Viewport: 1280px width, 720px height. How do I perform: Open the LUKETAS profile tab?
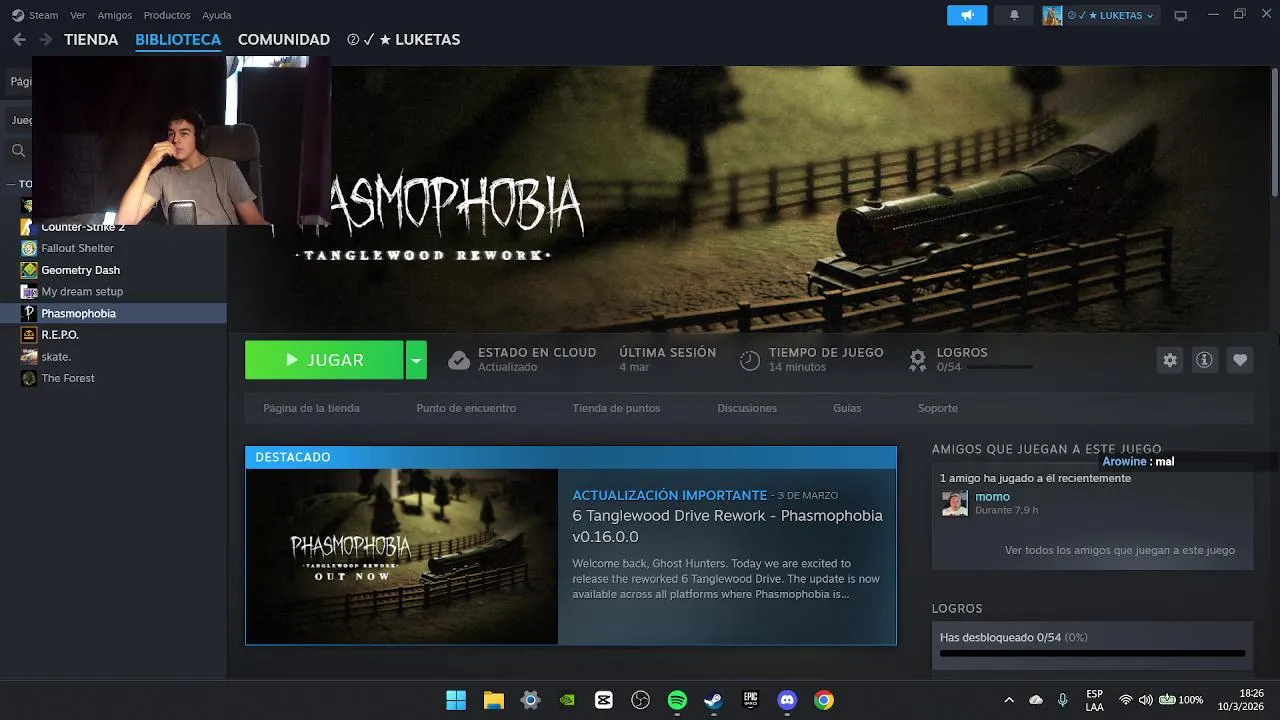pyautogui.click(x=404, y=40)
